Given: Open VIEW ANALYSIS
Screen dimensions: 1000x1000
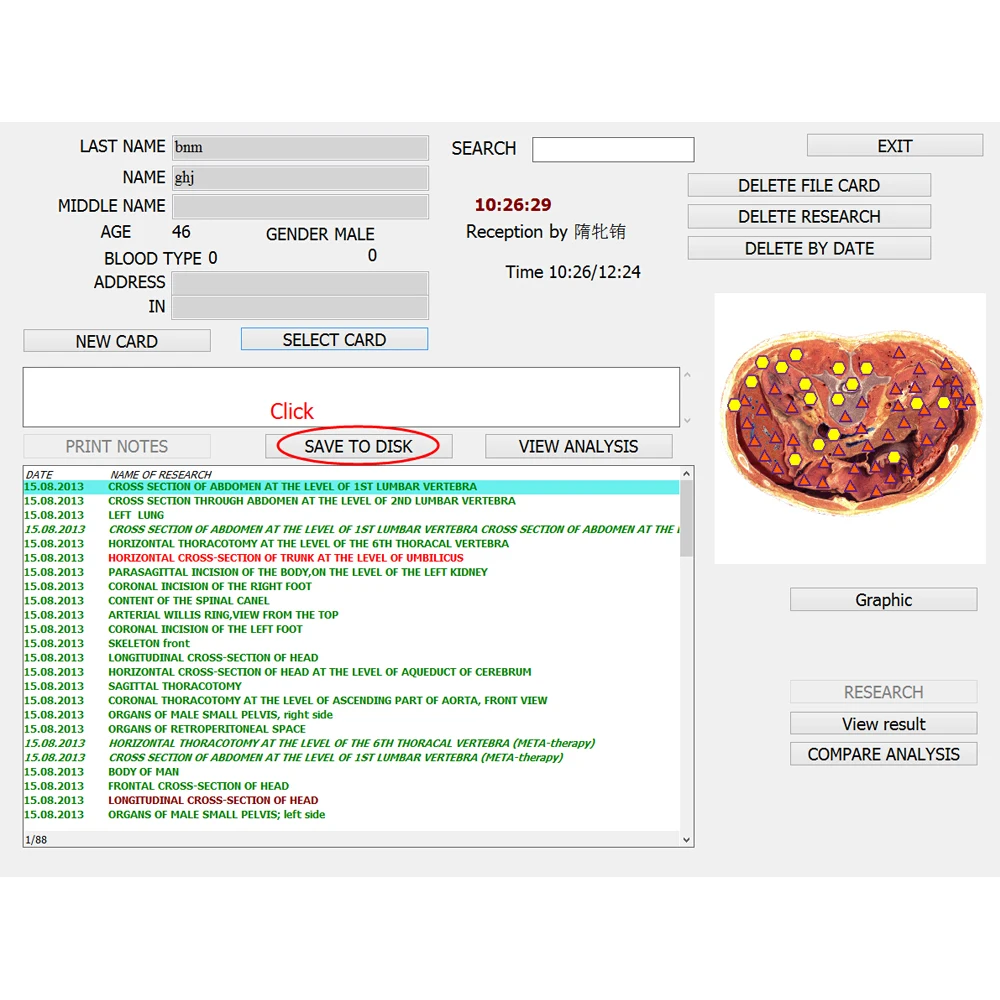Looking at the screenshot, I should tap(578, 446).
